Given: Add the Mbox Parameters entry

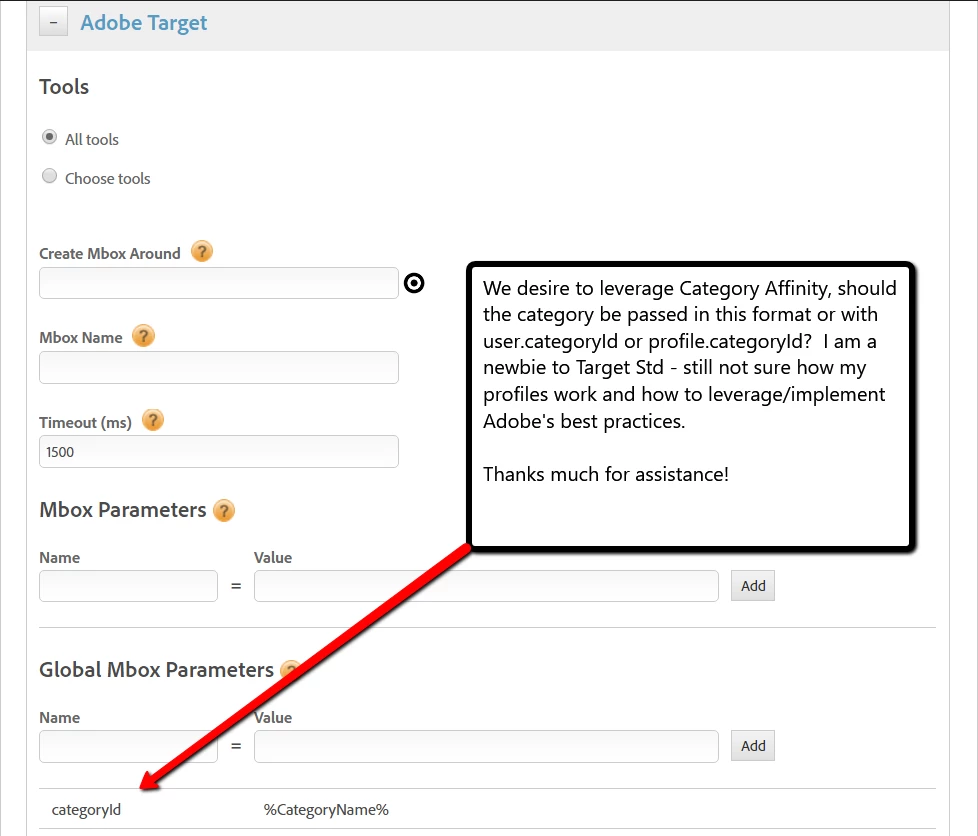Looking at the screenshot, I should [753, 586].
